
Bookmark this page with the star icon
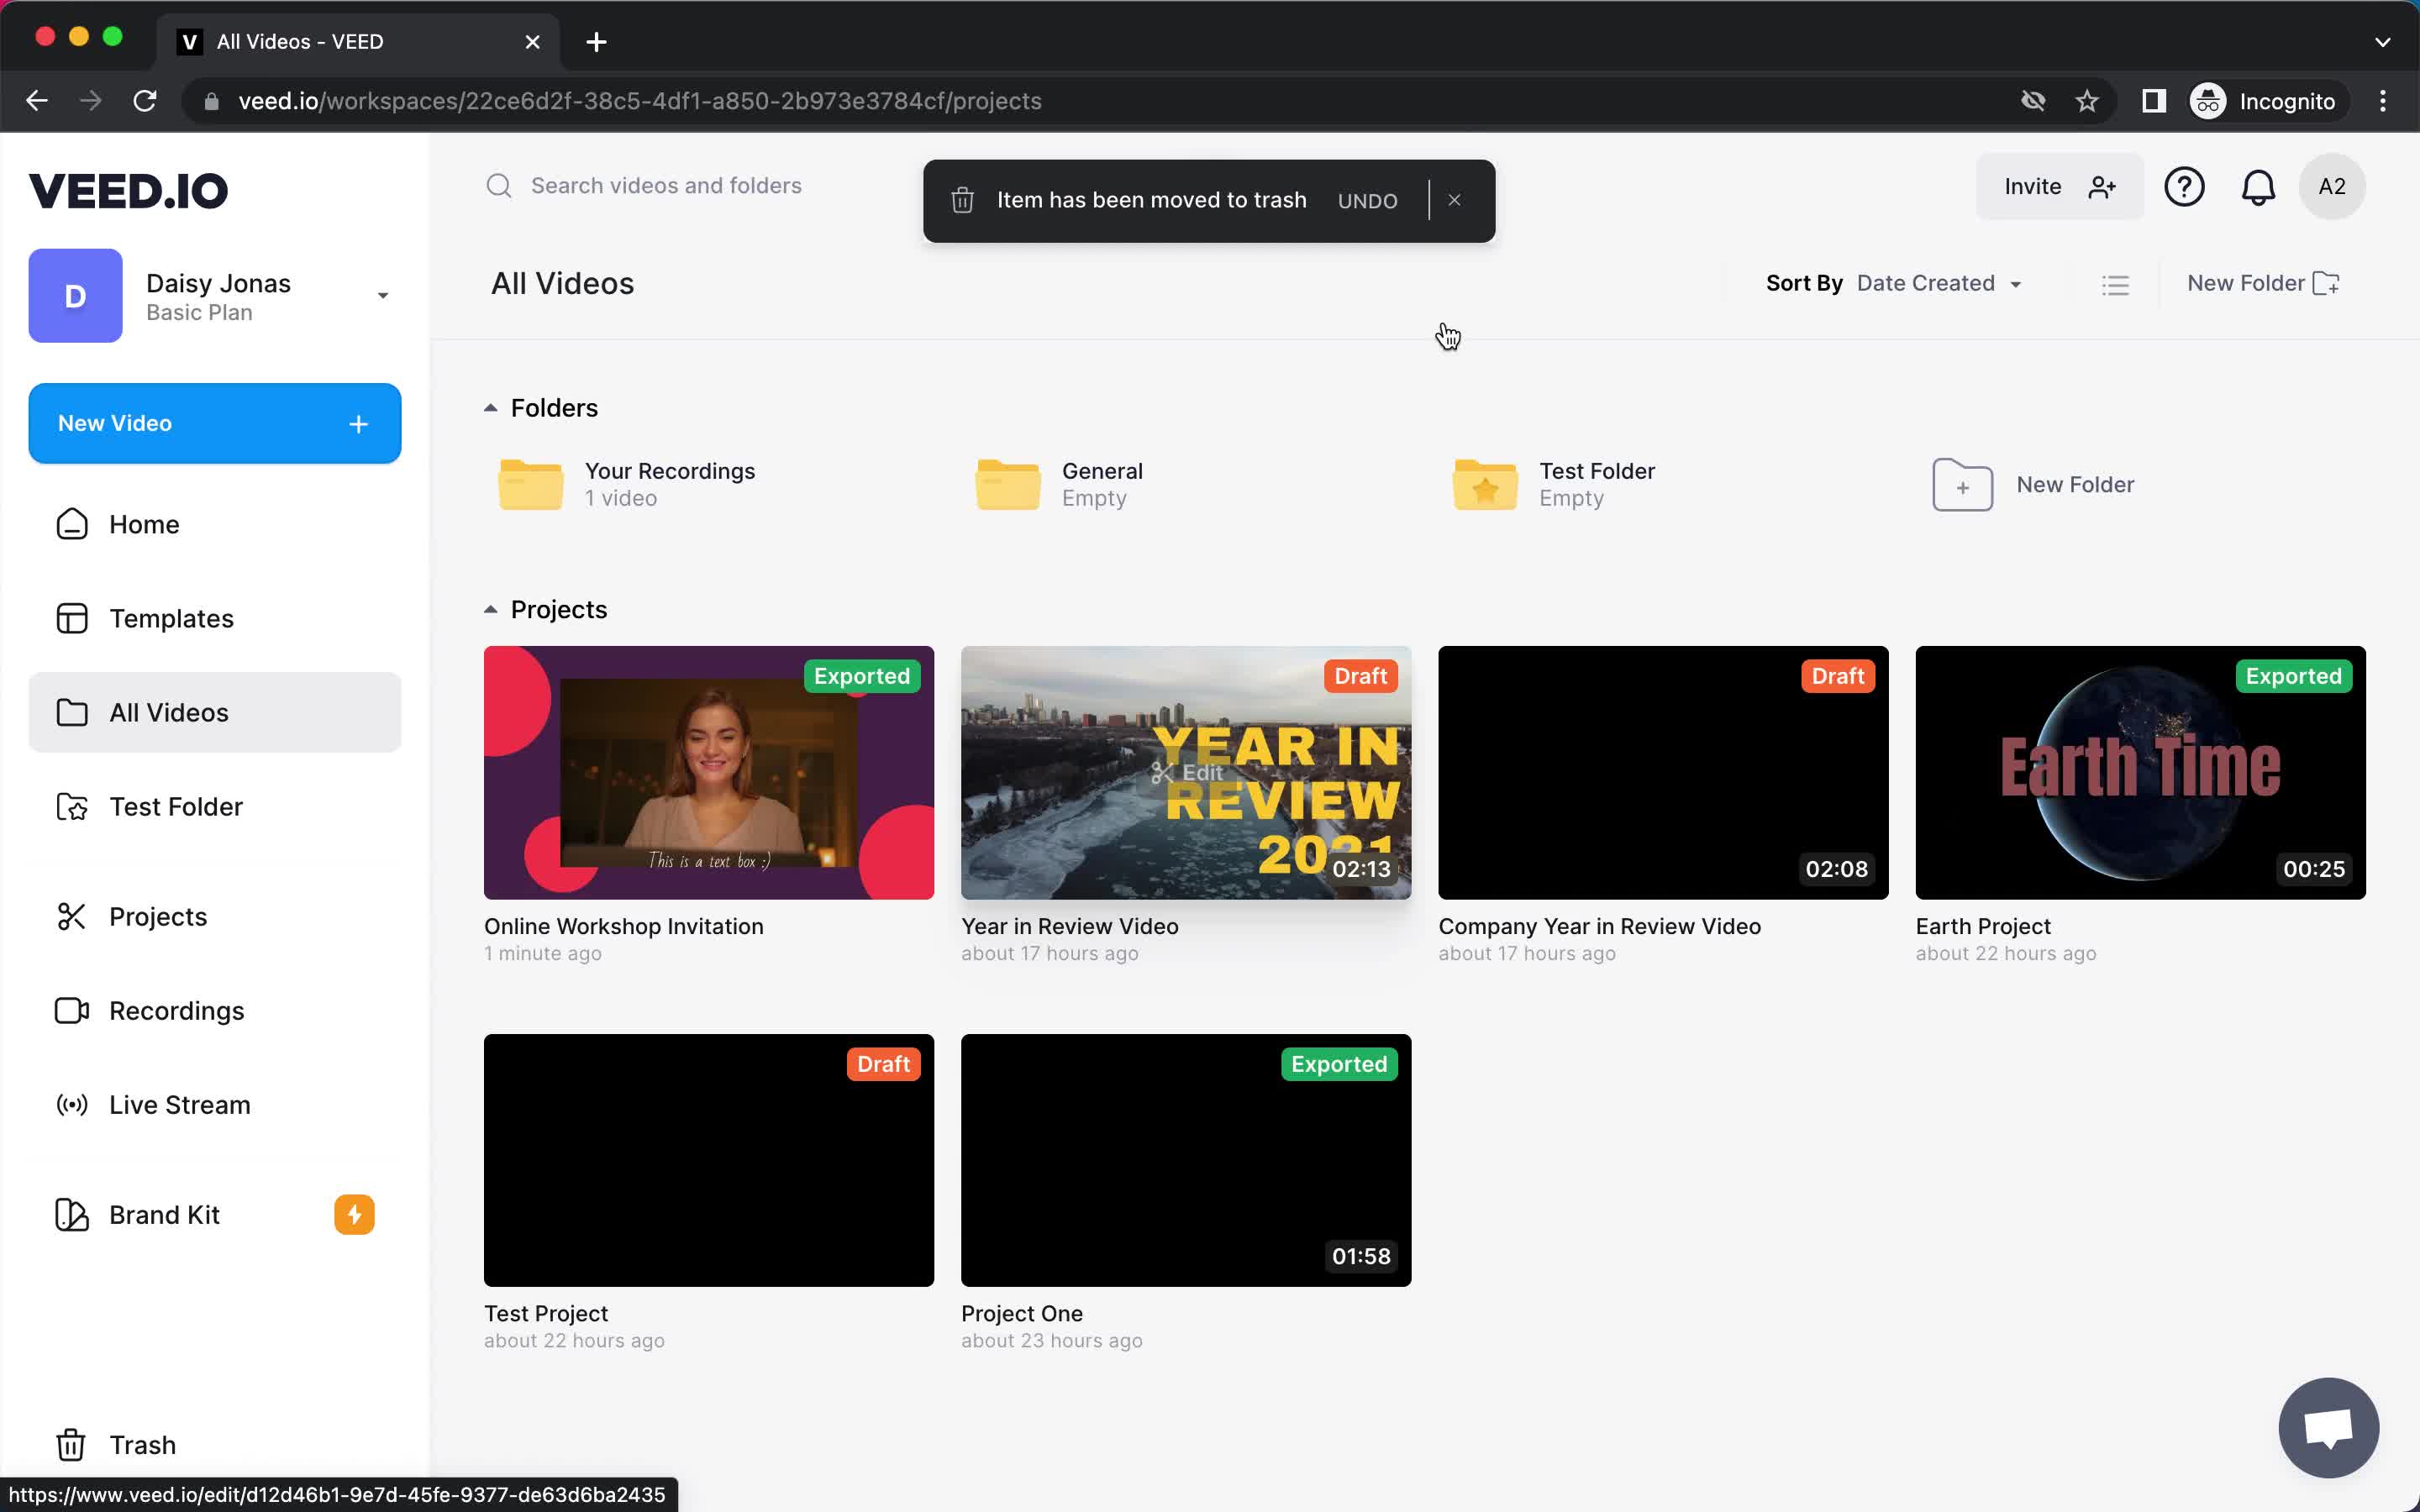pyautogui.click(x=2086, y=101)
